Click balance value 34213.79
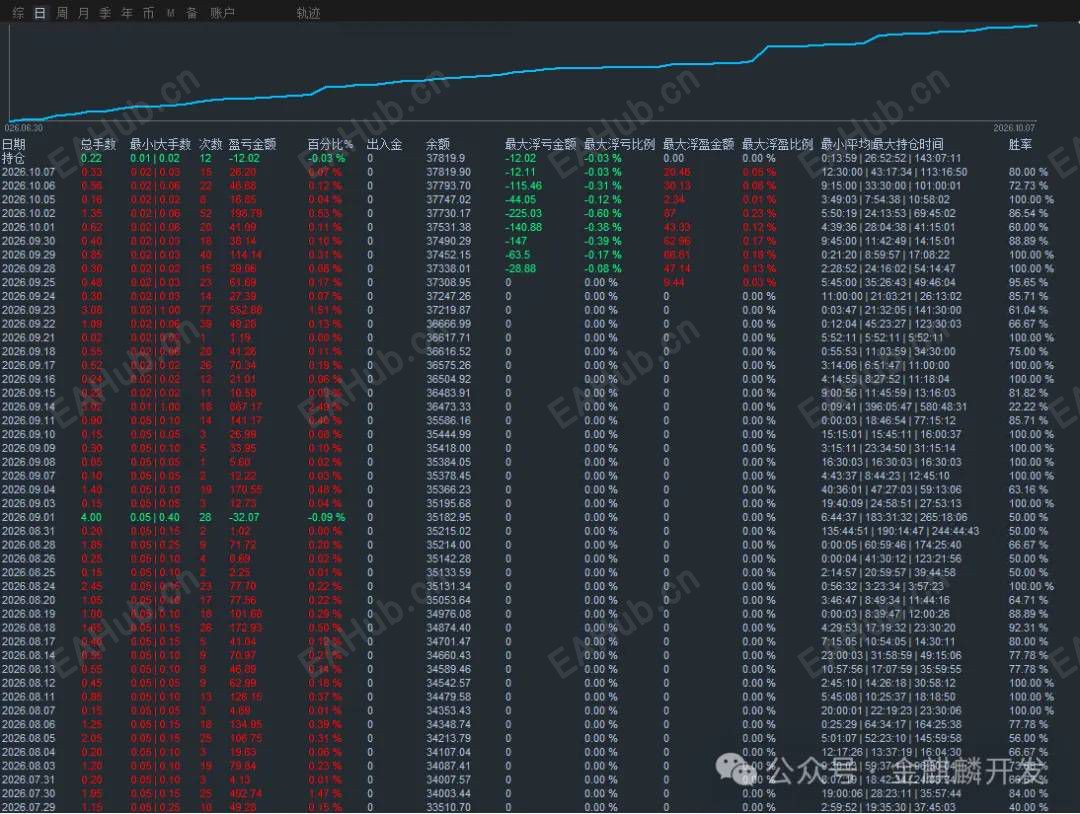 click(x=448, y=738)
